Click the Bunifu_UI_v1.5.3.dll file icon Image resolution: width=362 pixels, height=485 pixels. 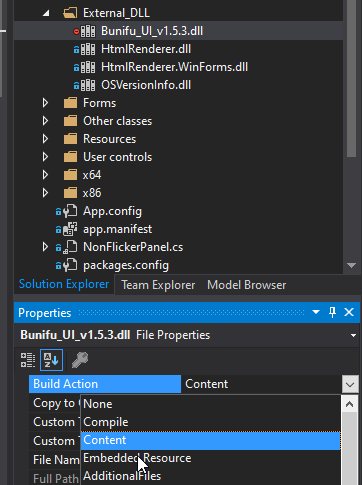click(x=88, y=31)
